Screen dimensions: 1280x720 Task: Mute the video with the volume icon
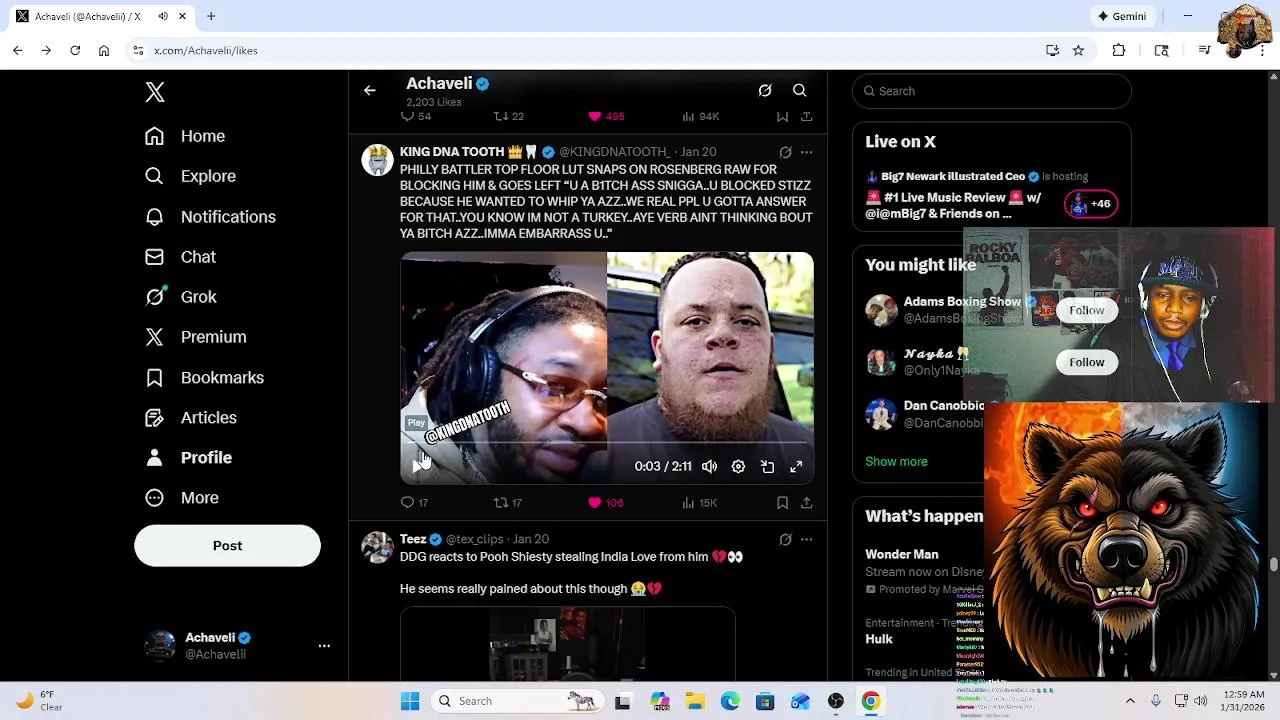[709, 467]
